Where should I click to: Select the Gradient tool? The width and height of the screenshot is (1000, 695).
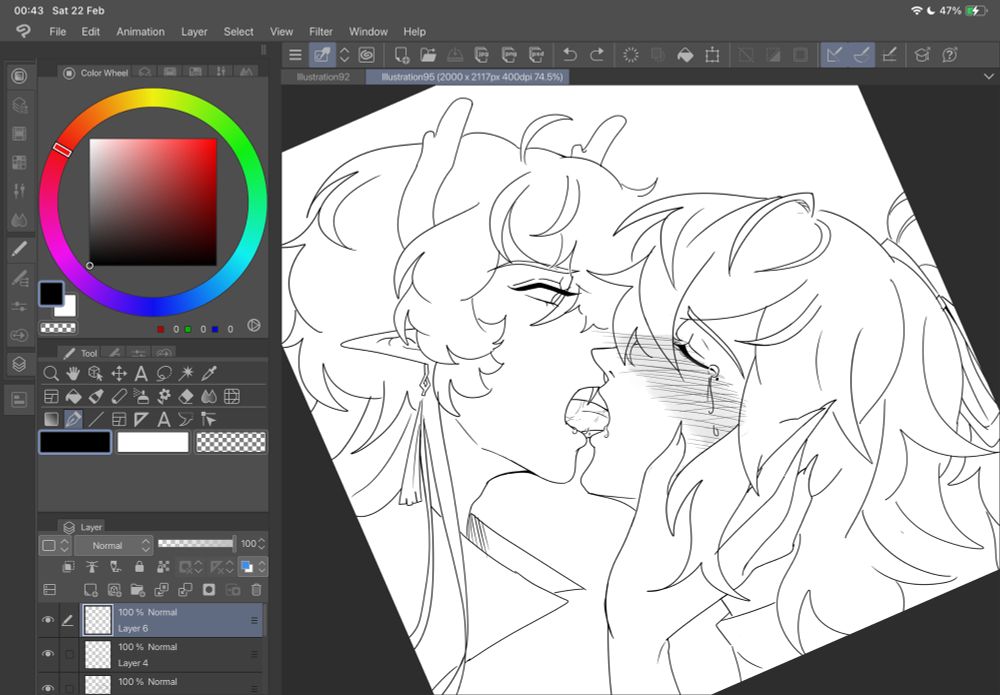[x=51, y=419]
